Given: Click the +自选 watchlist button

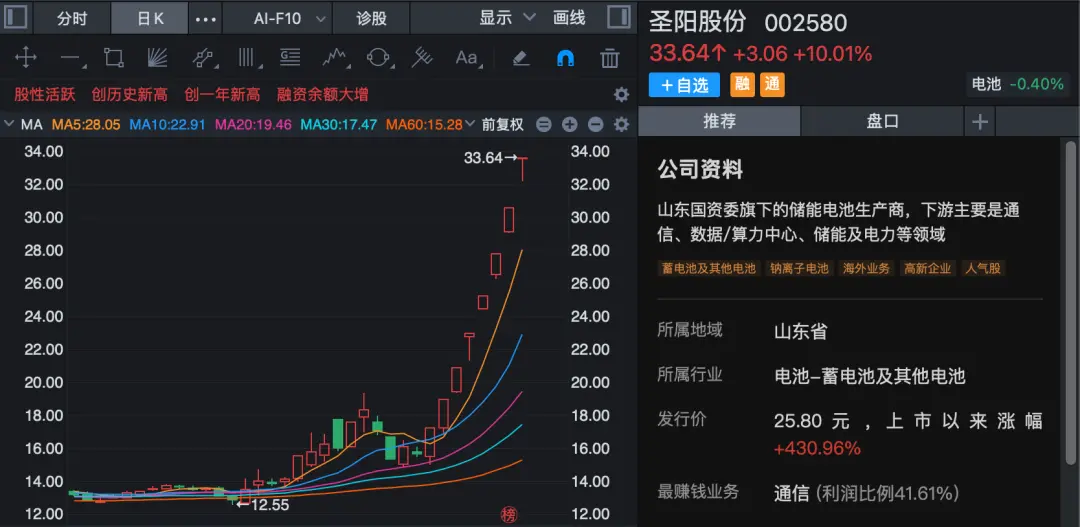Looking at the screenshot, I should [x=684, y=85].
